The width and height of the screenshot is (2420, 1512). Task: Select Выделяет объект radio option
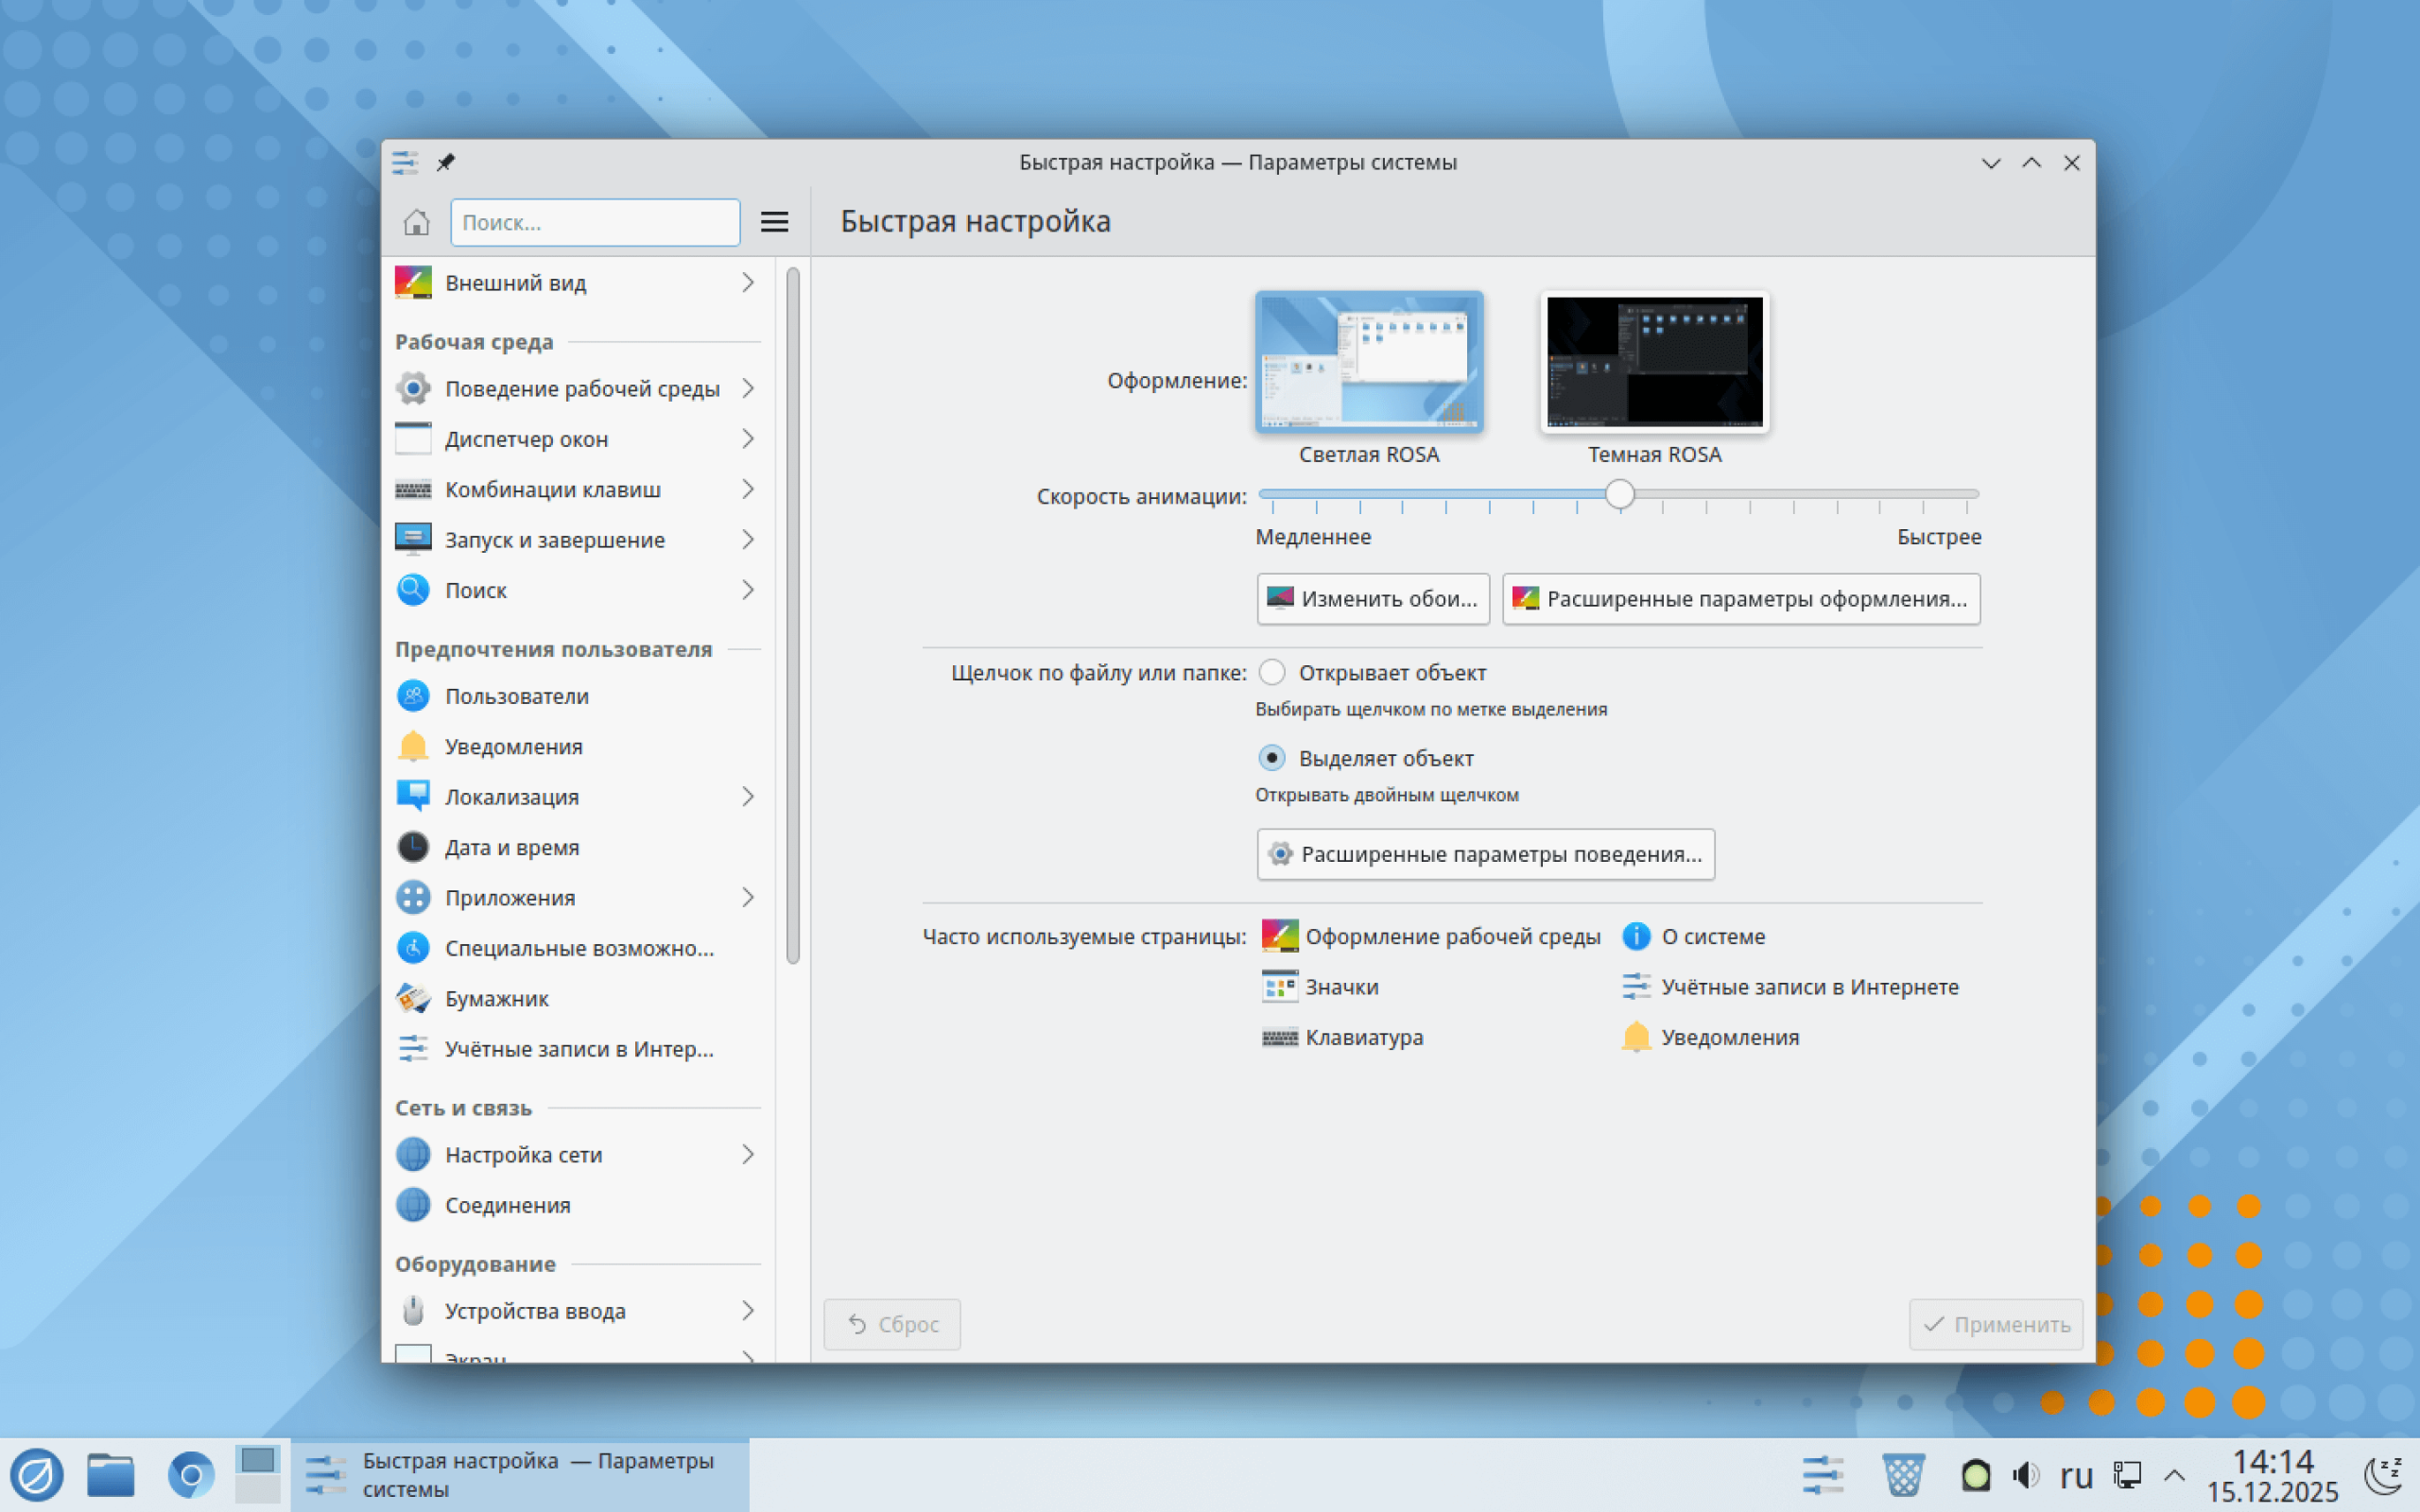[x=1272, y=758]
